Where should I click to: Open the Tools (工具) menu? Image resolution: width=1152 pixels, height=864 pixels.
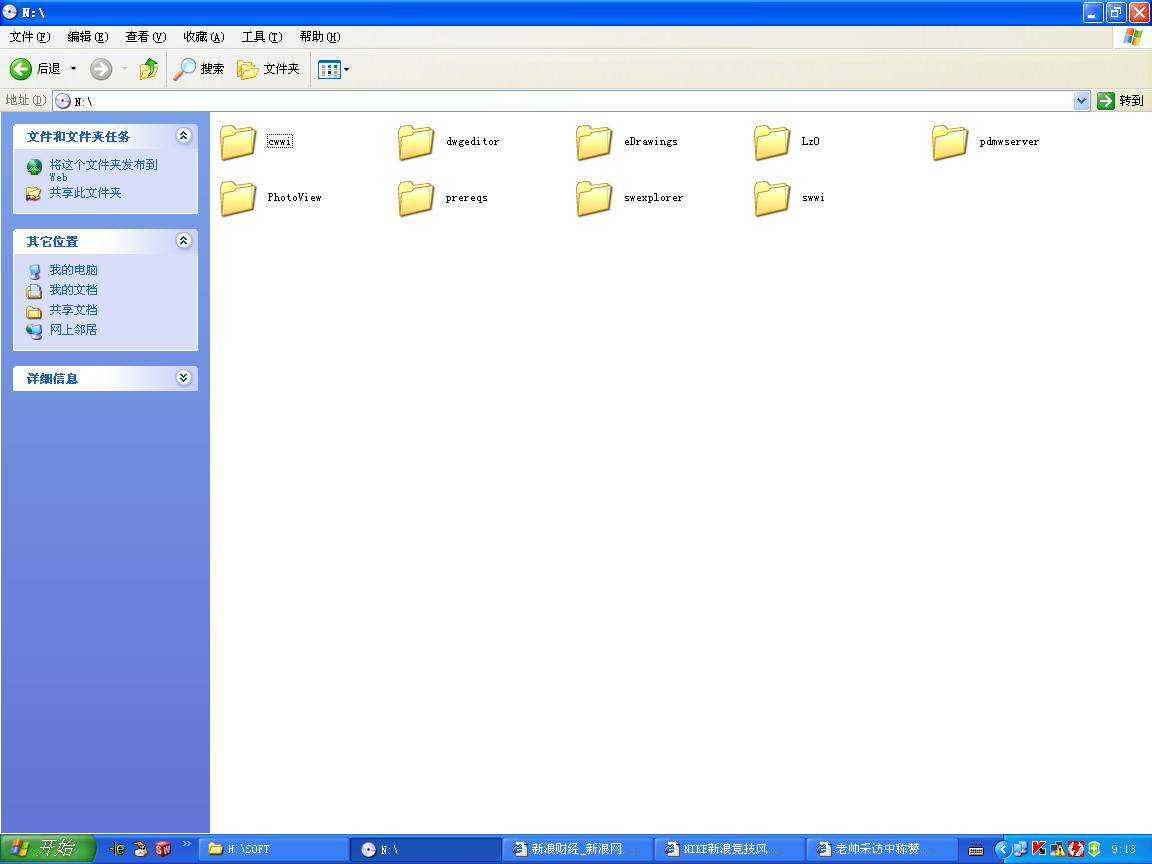pos(262,37)
